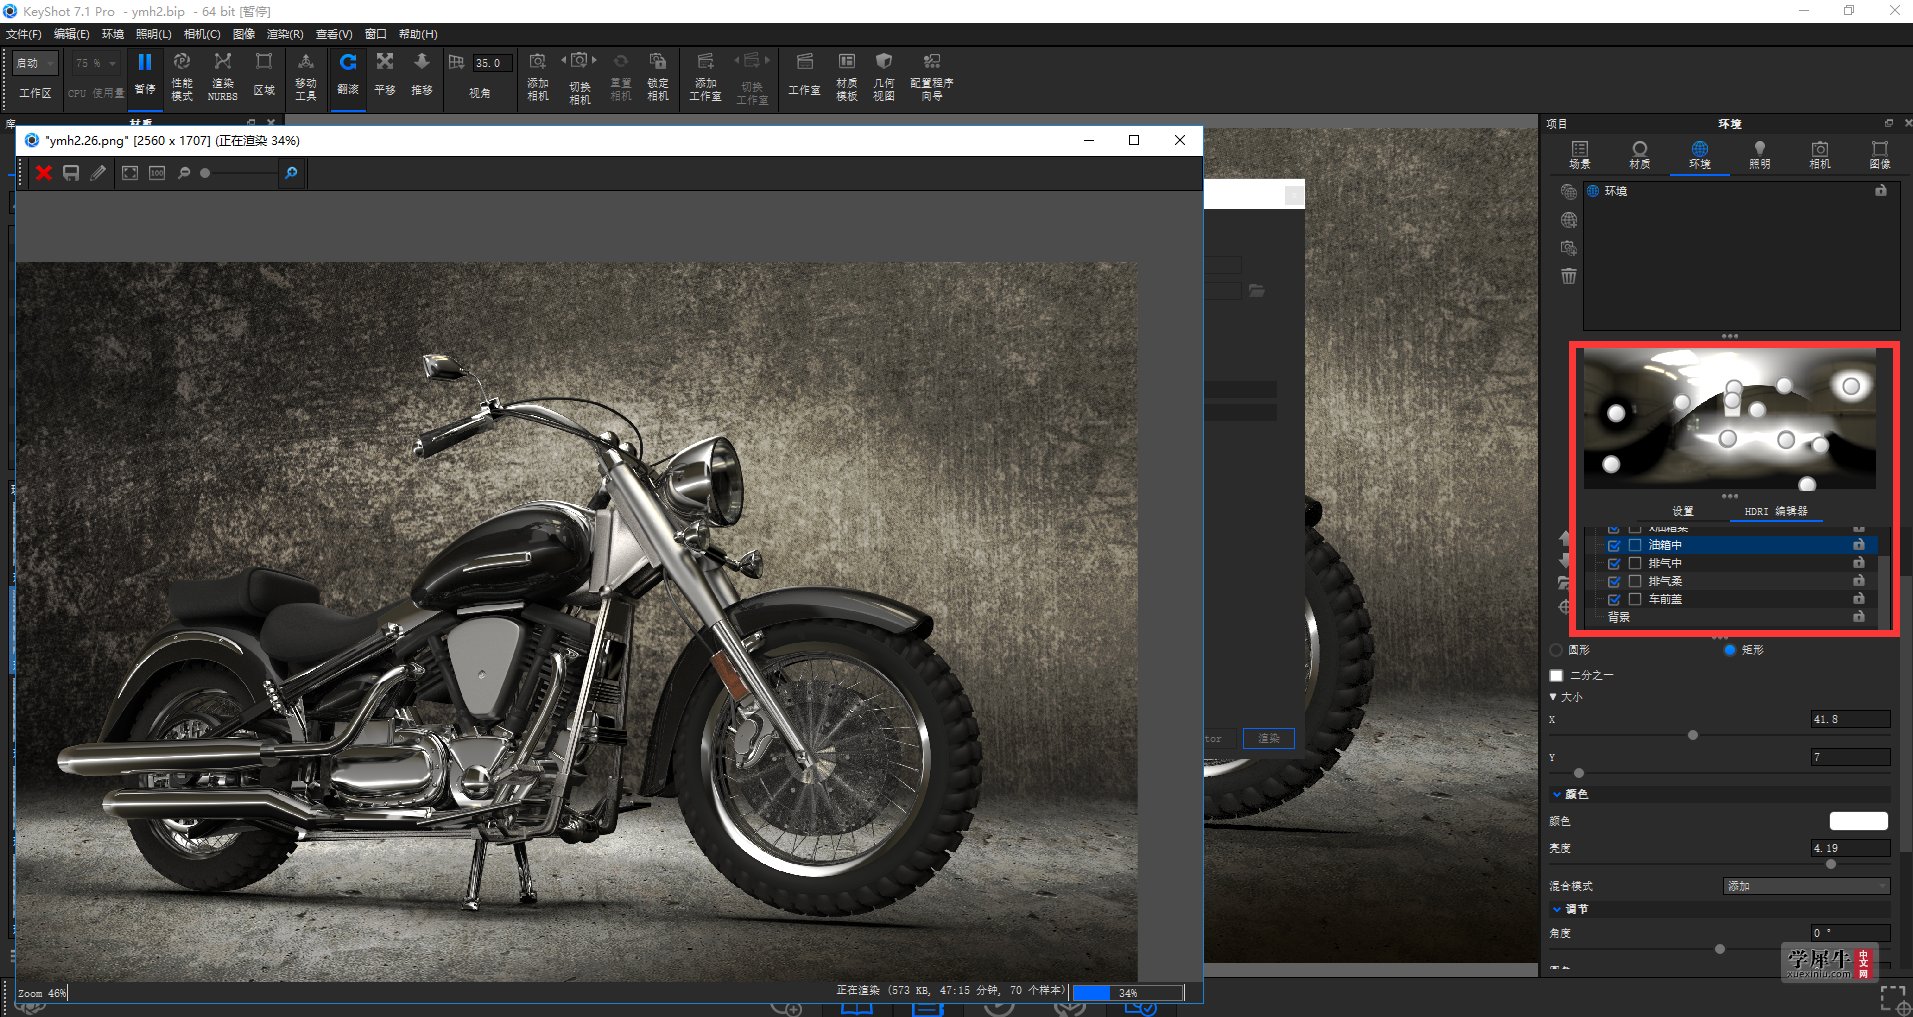The width and height of the screenshot is (1913, 1017).
Task: Activate region render (区域)
Action: point(264,76)
